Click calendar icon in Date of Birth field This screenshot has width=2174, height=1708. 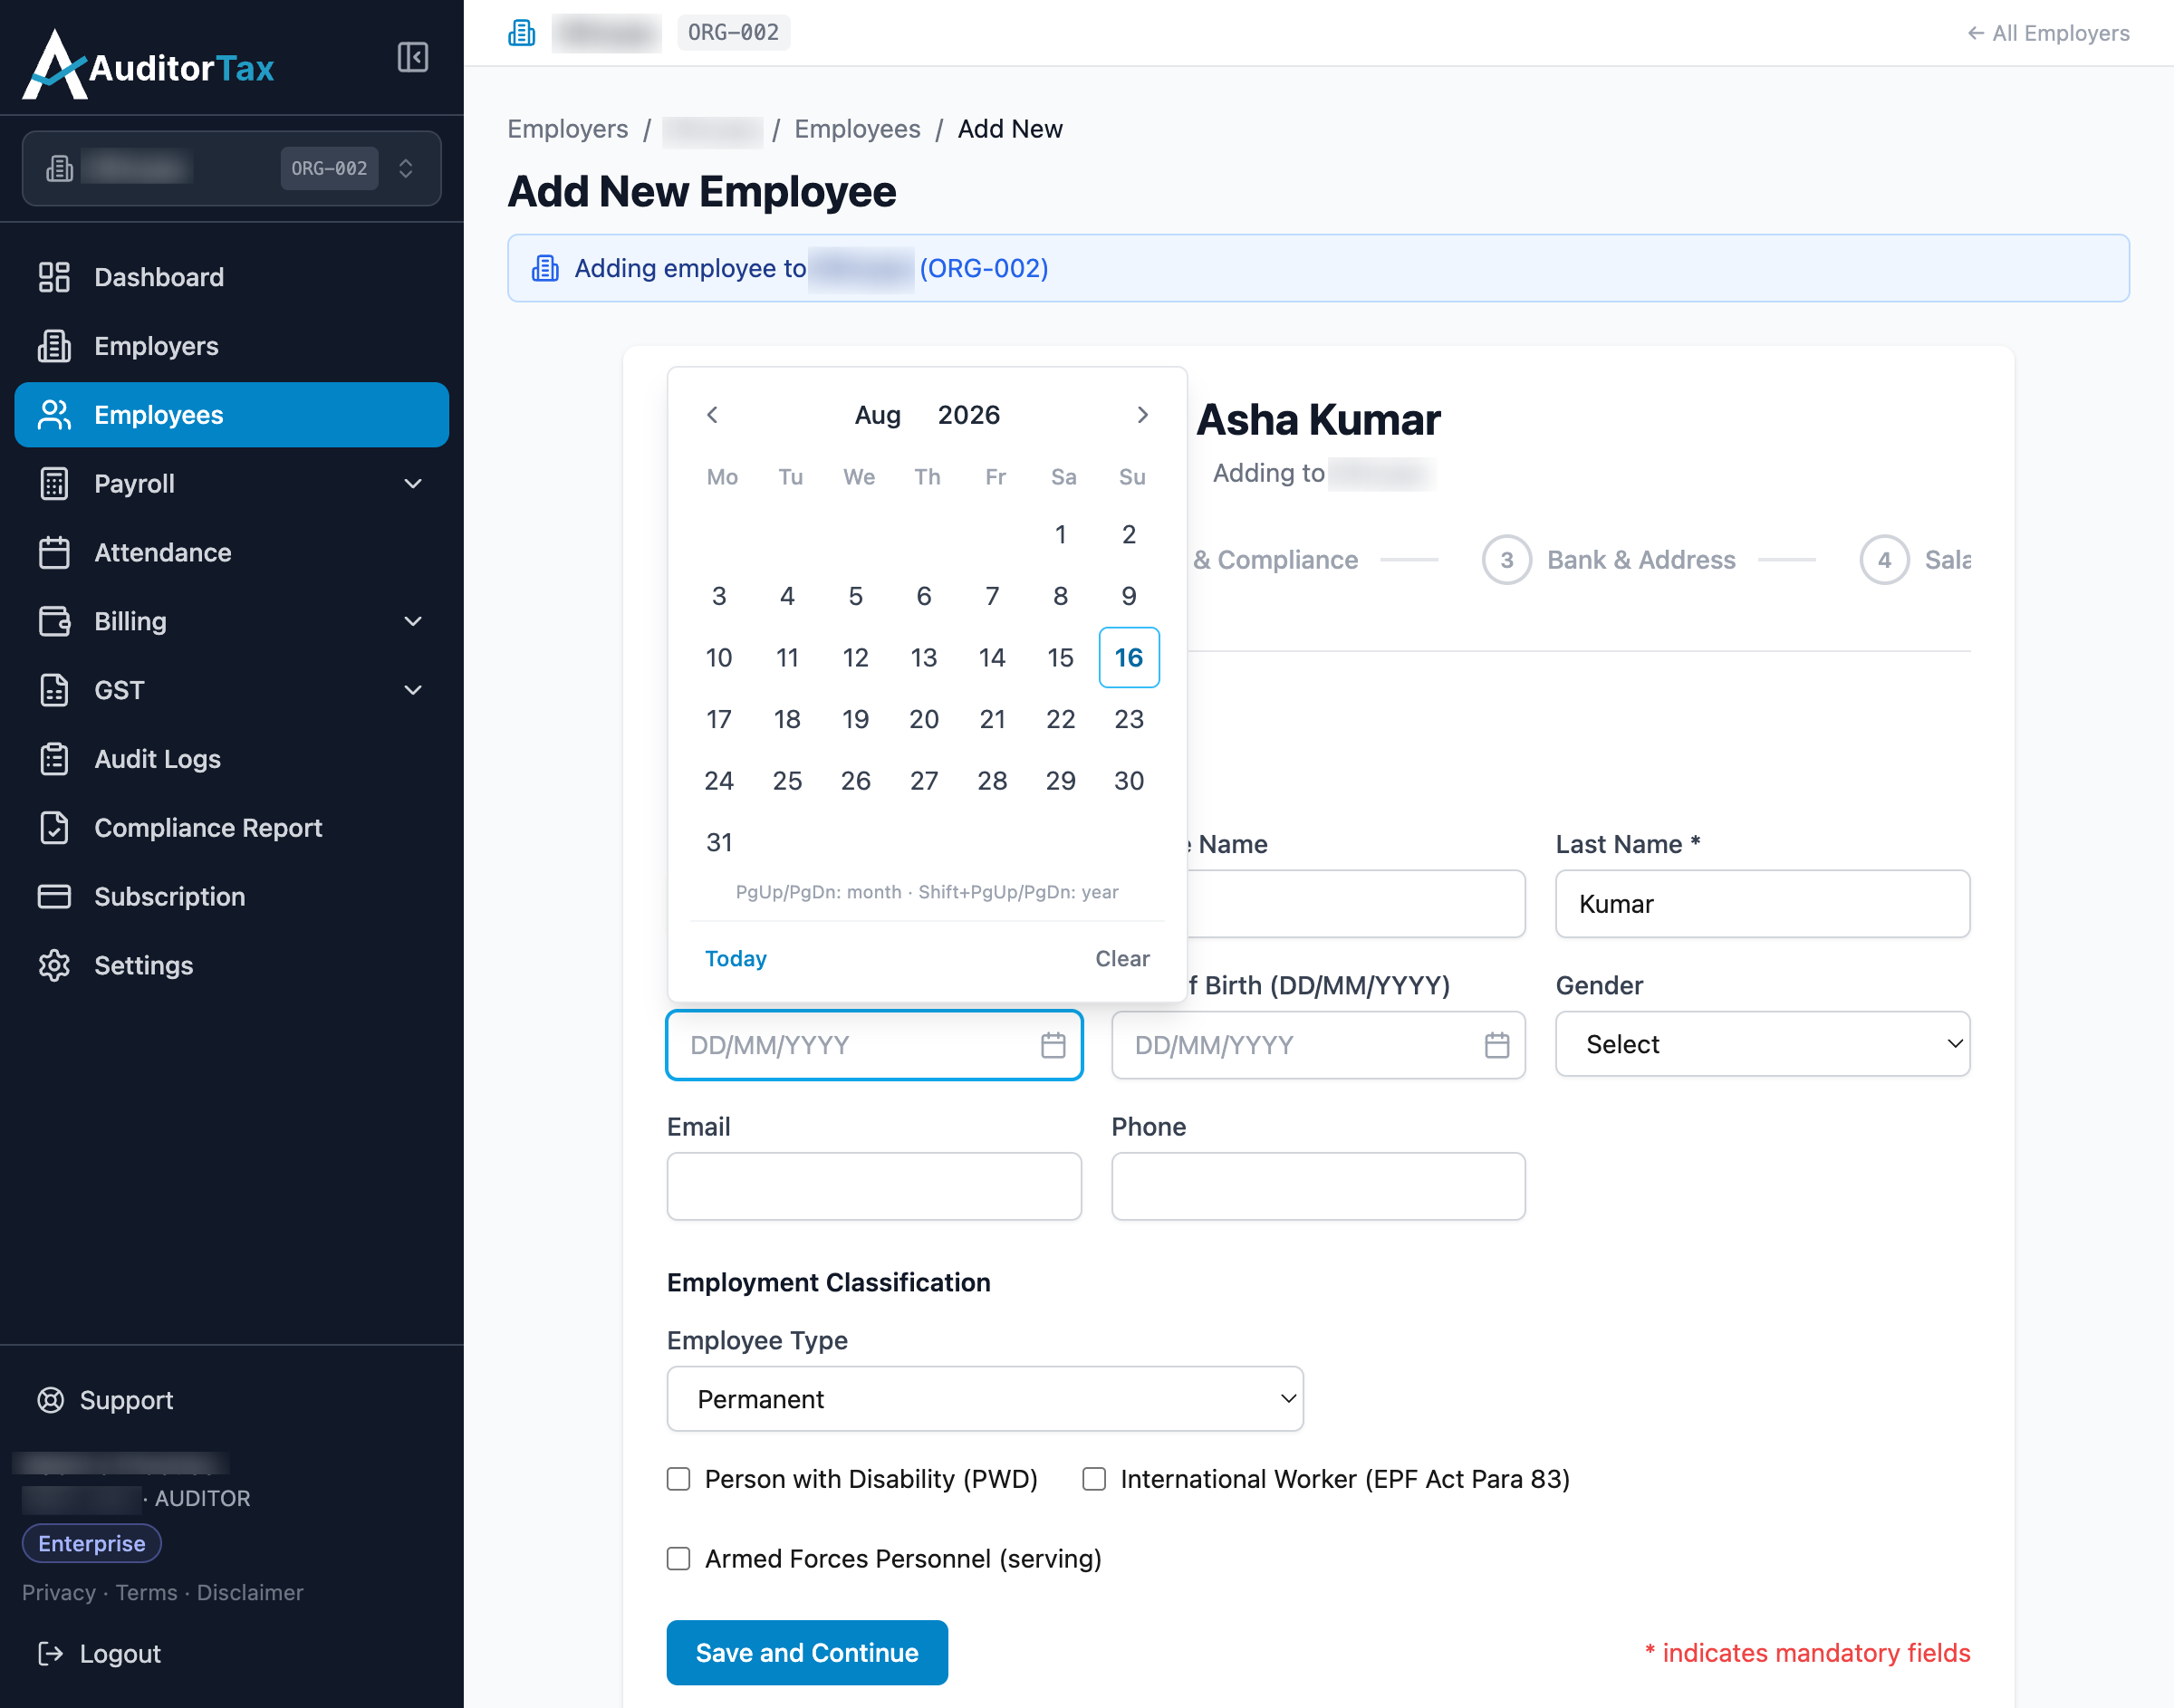tap(1497, 1046)
